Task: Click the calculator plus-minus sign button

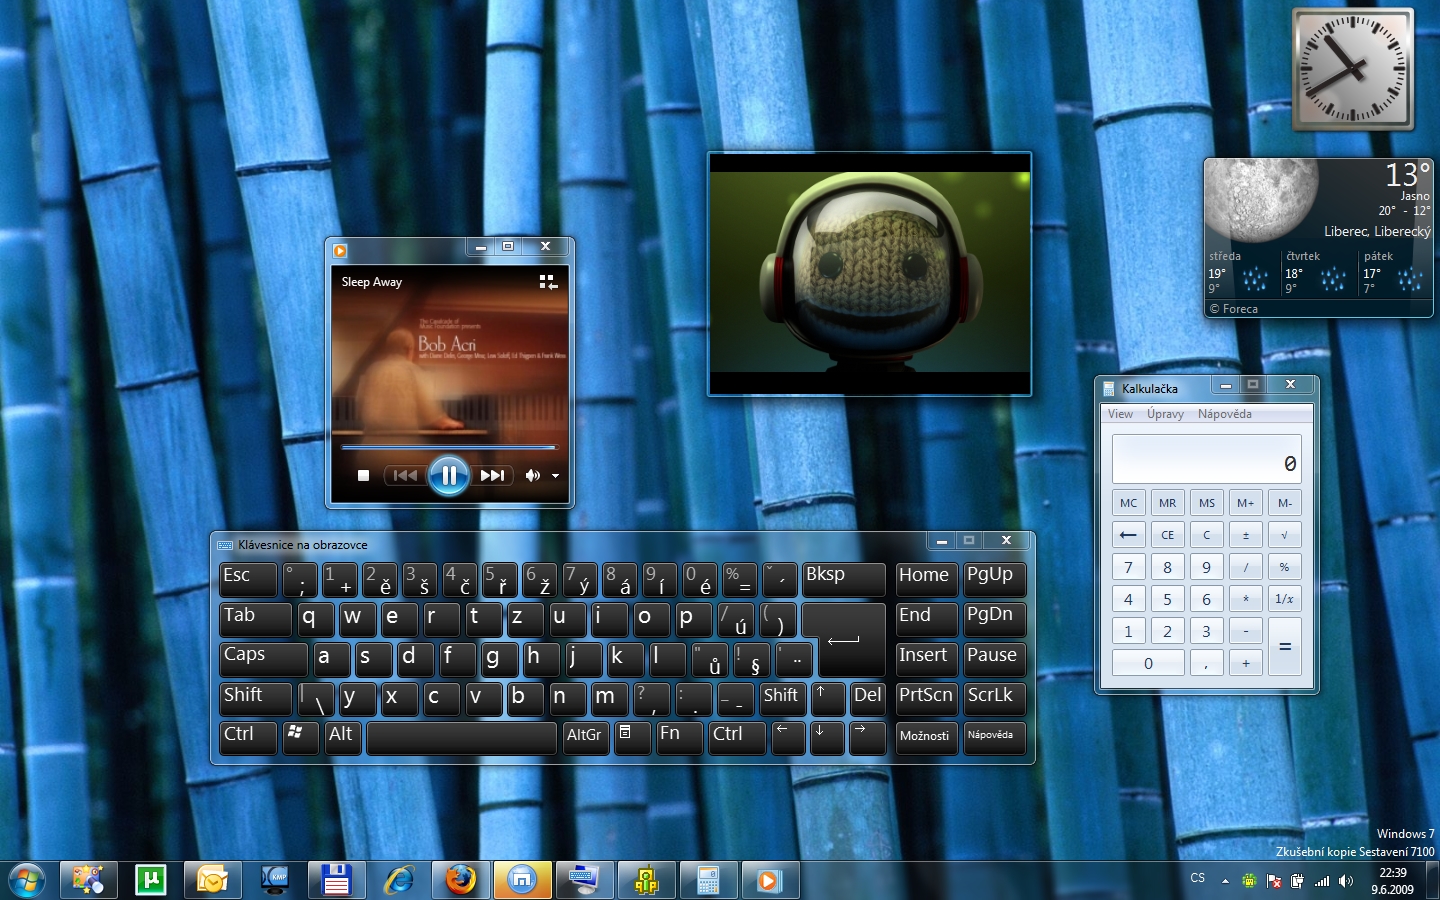Action: (1246, 535)
